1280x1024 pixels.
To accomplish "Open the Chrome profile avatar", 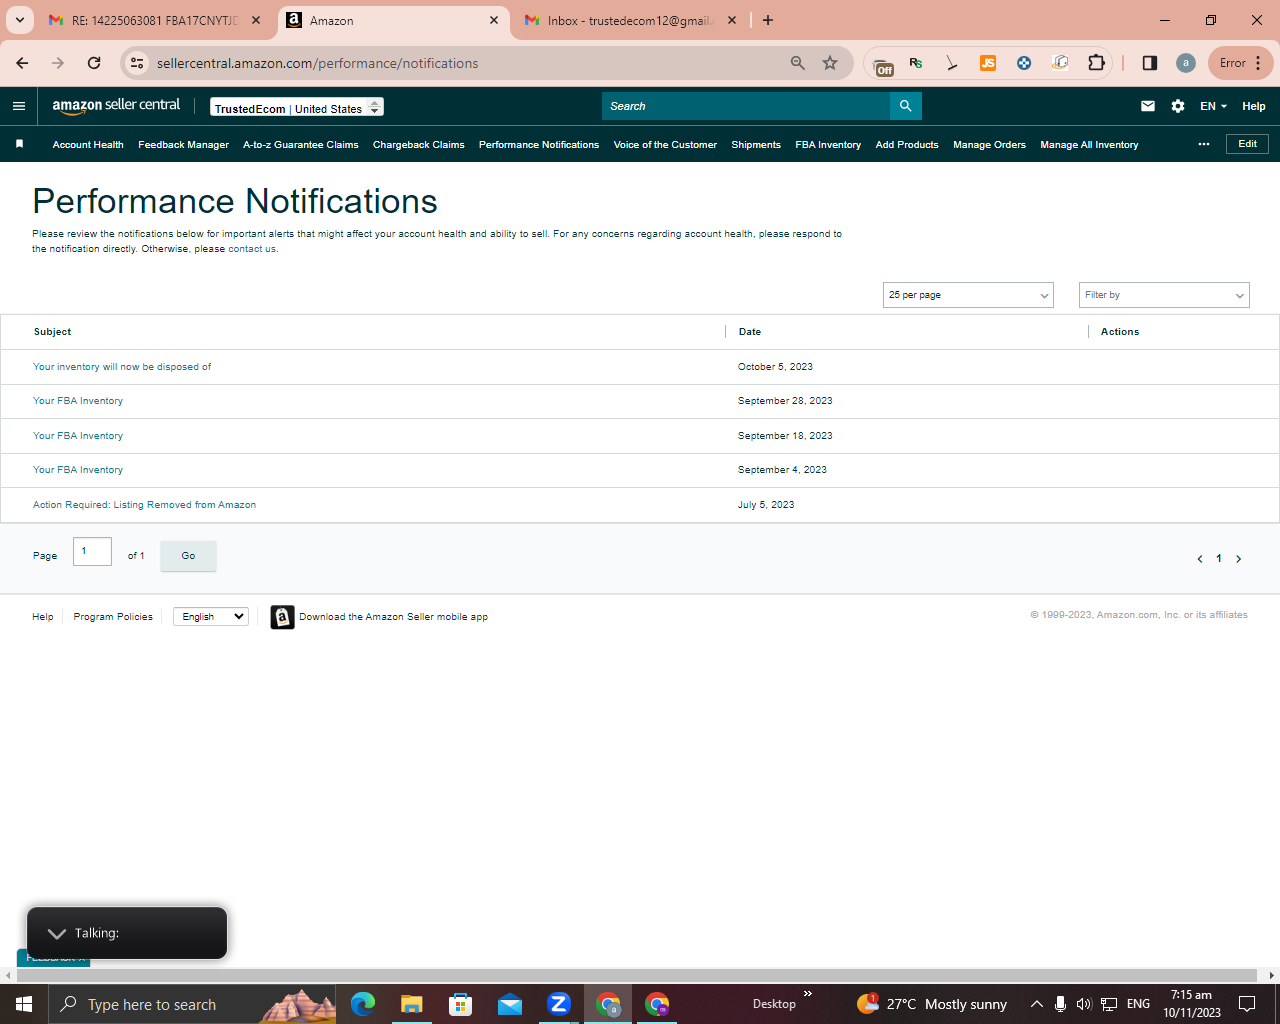I will pos(1186,63).
